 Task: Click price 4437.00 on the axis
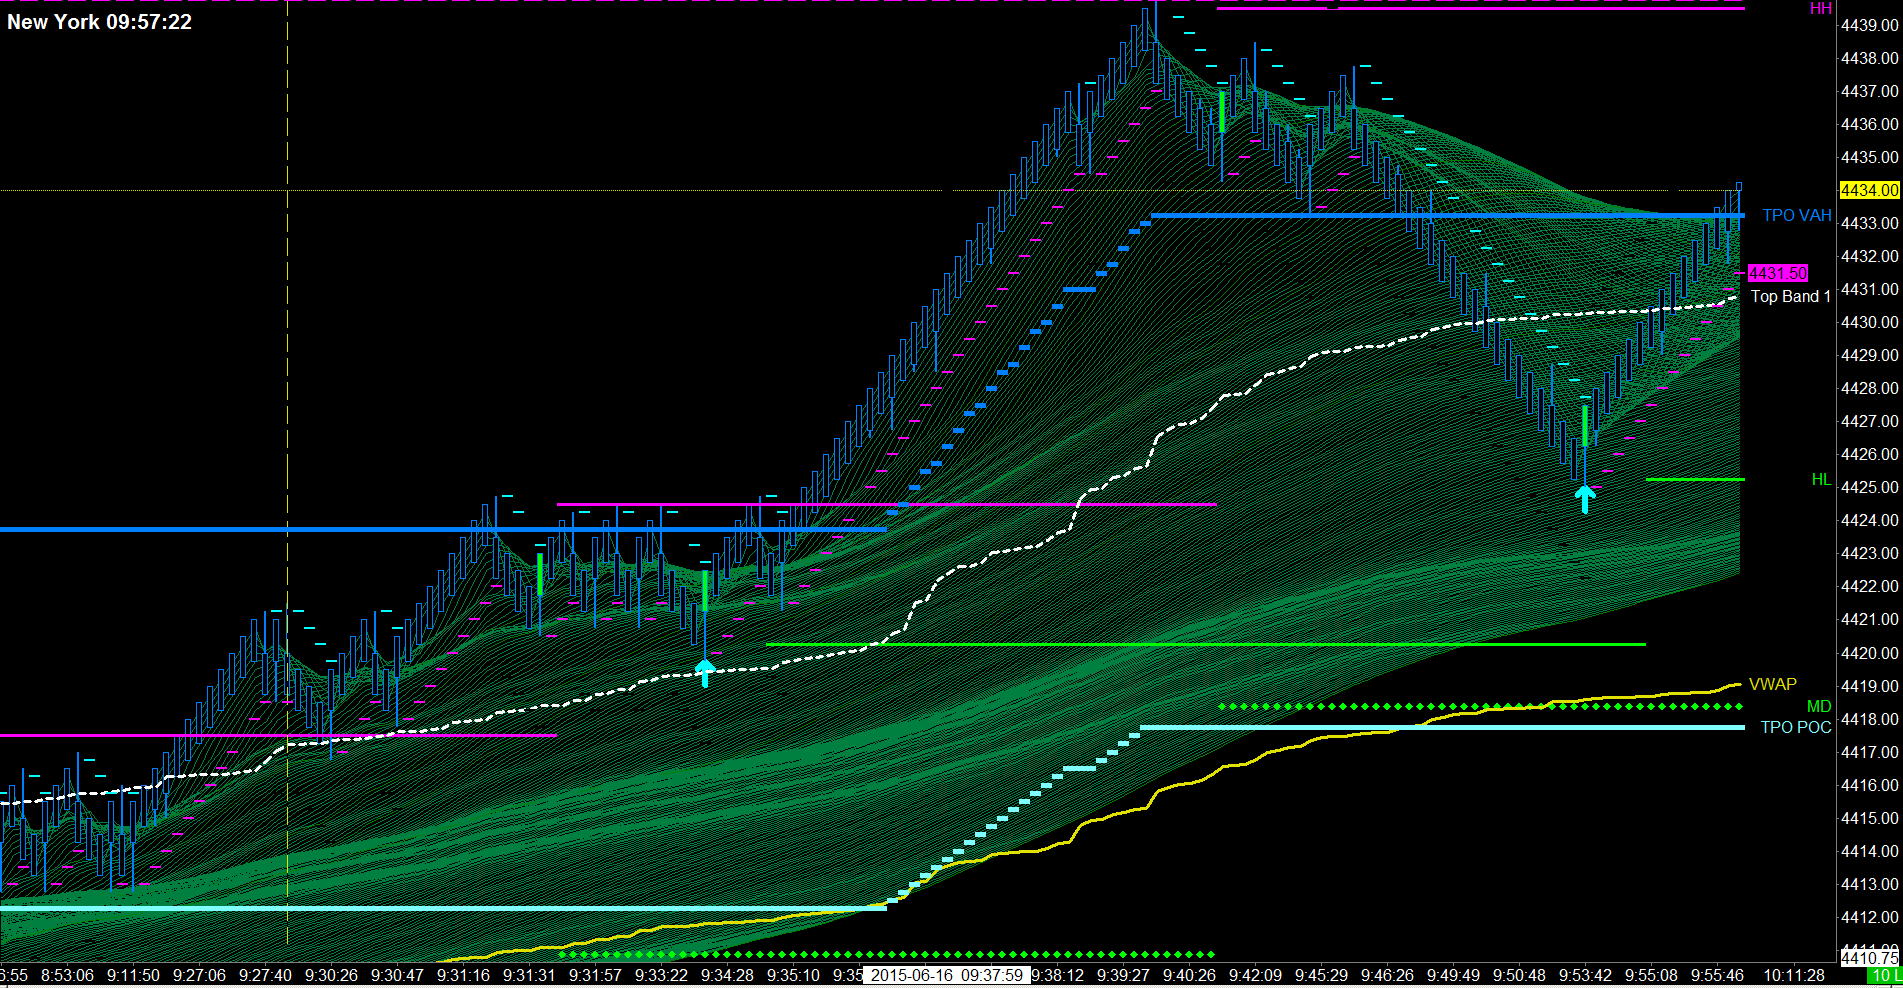coord(1869,91)
